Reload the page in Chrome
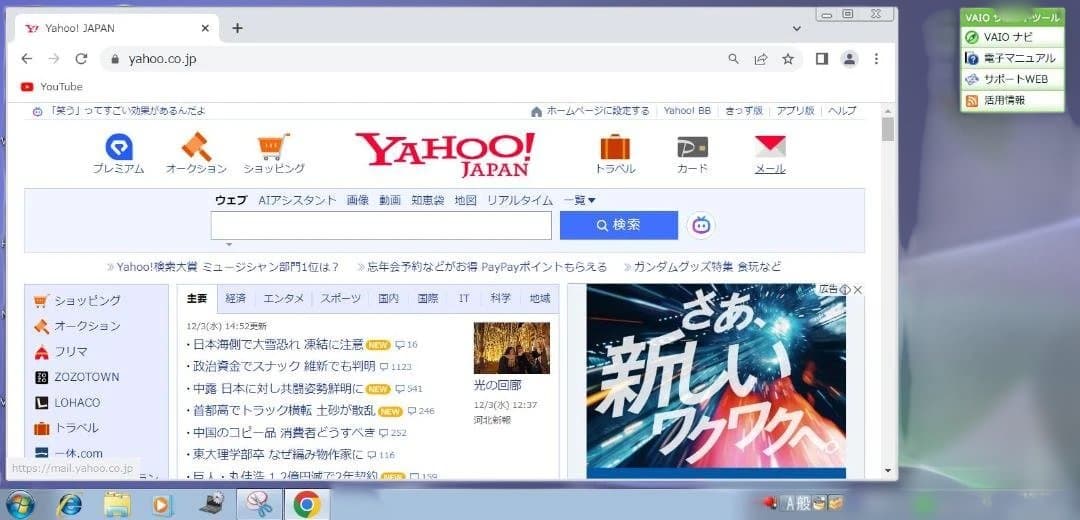 pos(81,59)
